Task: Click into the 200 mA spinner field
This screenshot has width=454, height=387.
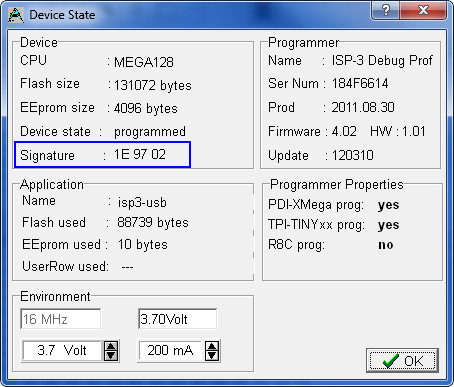Action: click(x=170, y=351)
